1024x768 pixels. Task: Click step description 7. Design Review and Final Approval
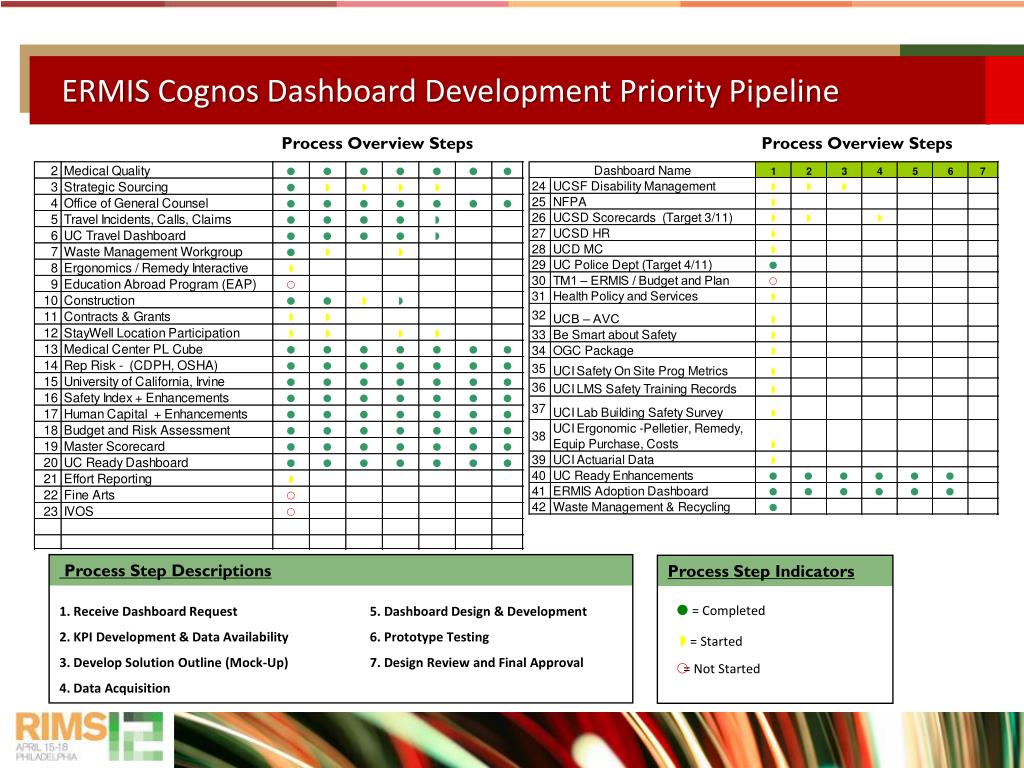pos(477,663)
